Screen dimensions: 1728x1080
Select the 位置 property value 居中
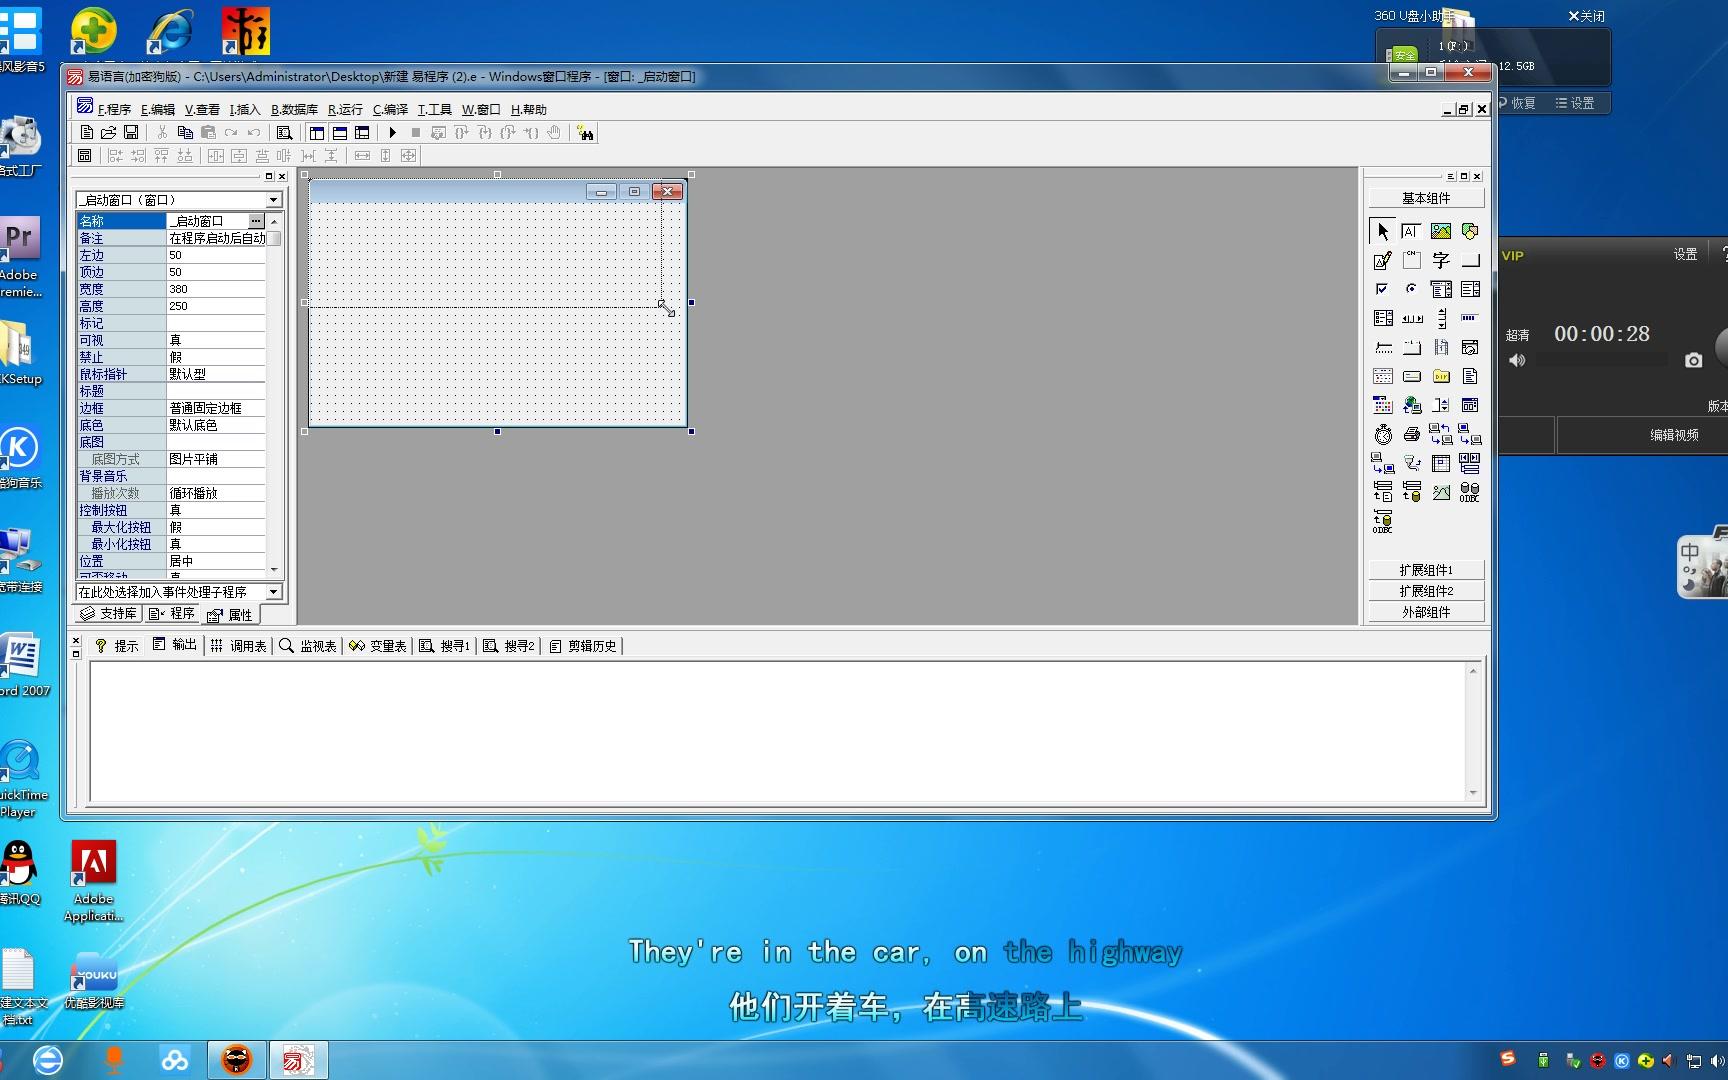point(216,561)
